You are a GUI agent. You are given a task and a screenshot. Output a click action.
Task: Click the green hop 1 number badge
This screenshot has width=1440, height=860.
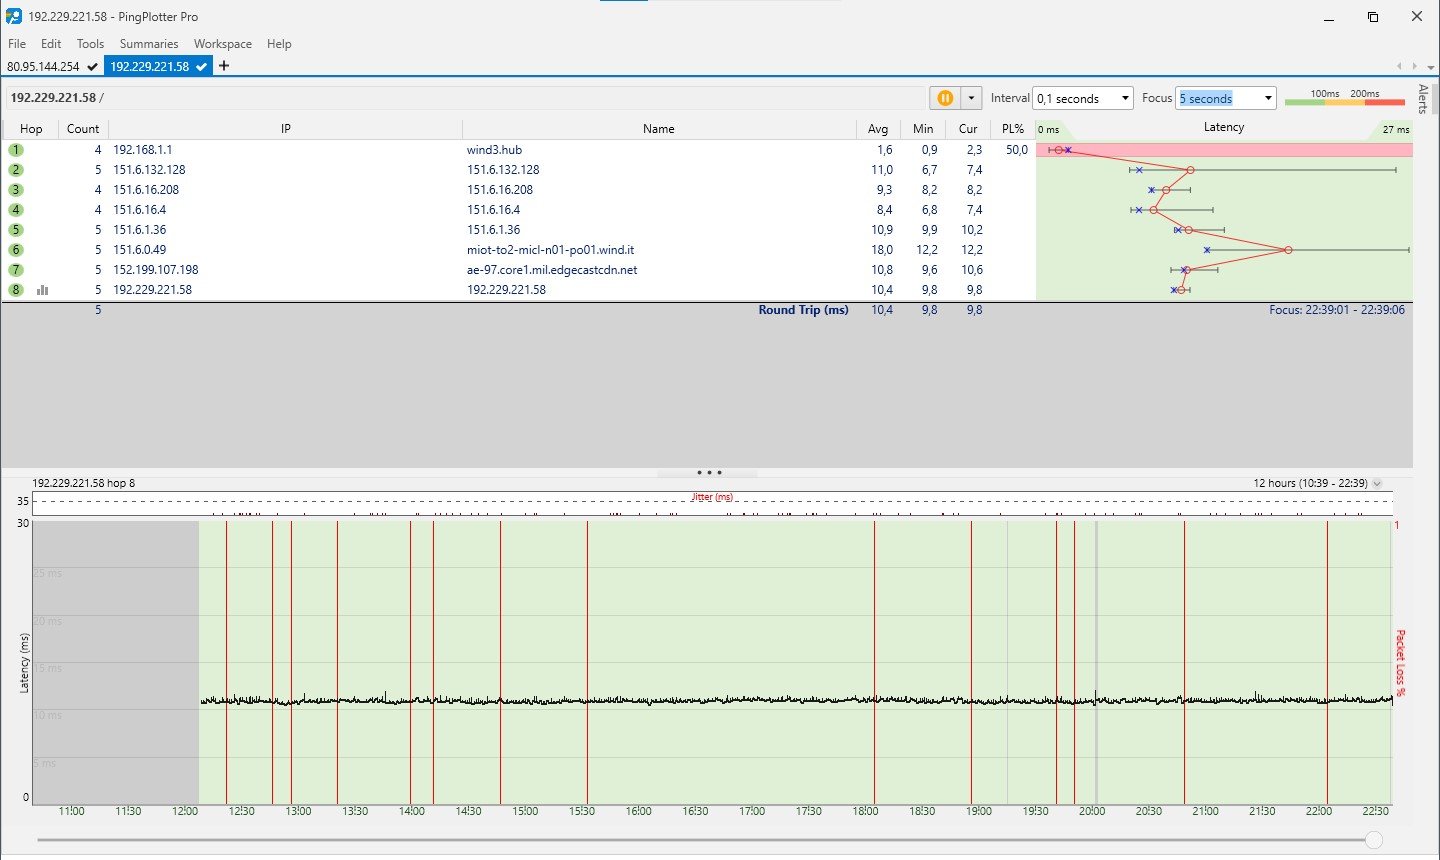pyautogui.click(x=16, y=150)
